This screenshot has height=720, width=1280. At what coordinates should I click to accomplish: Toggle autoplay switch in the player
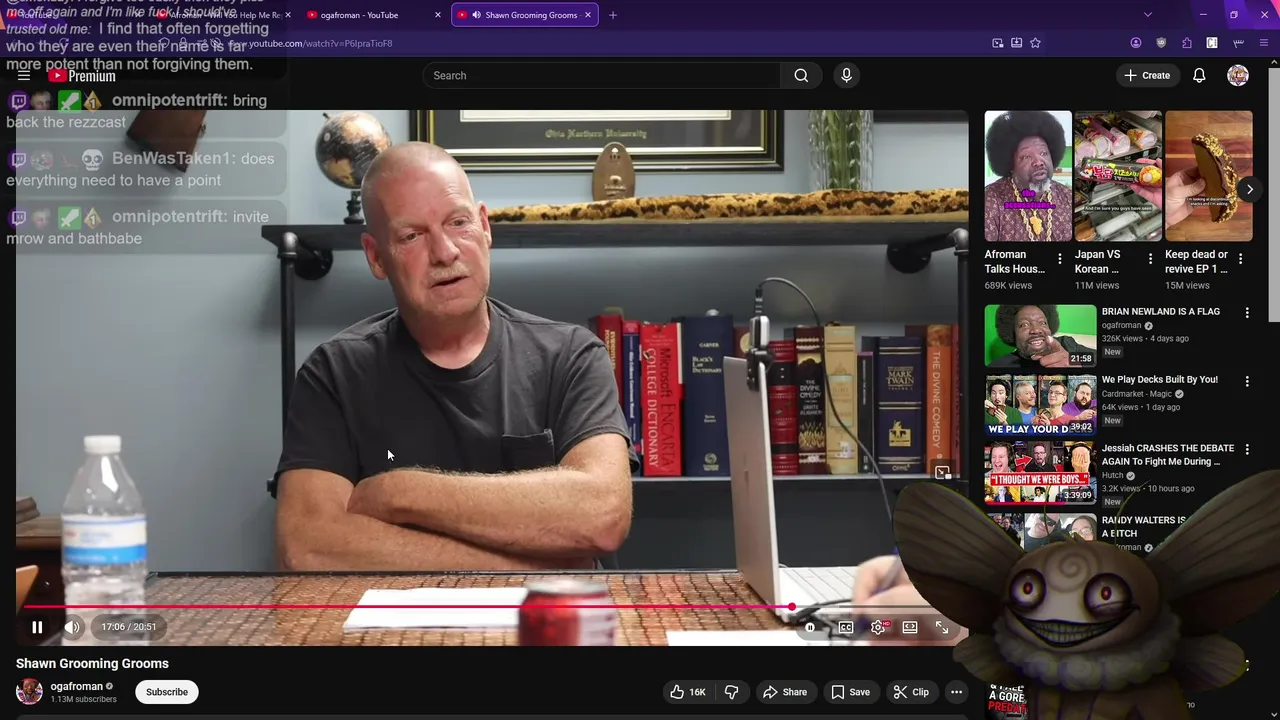pyautogui.click(x=810, y=627)
